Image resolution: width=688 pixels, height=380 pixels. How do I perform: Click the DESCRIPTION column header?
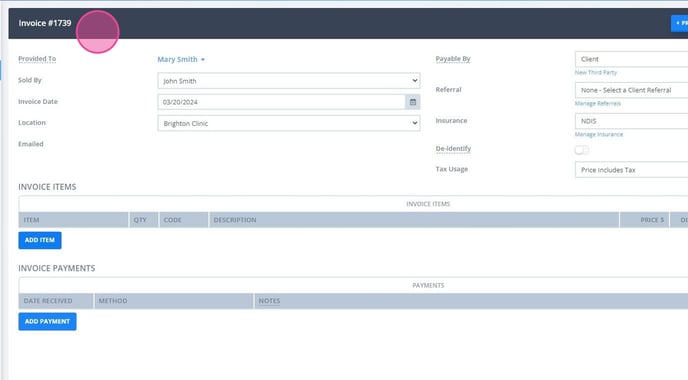414,220
